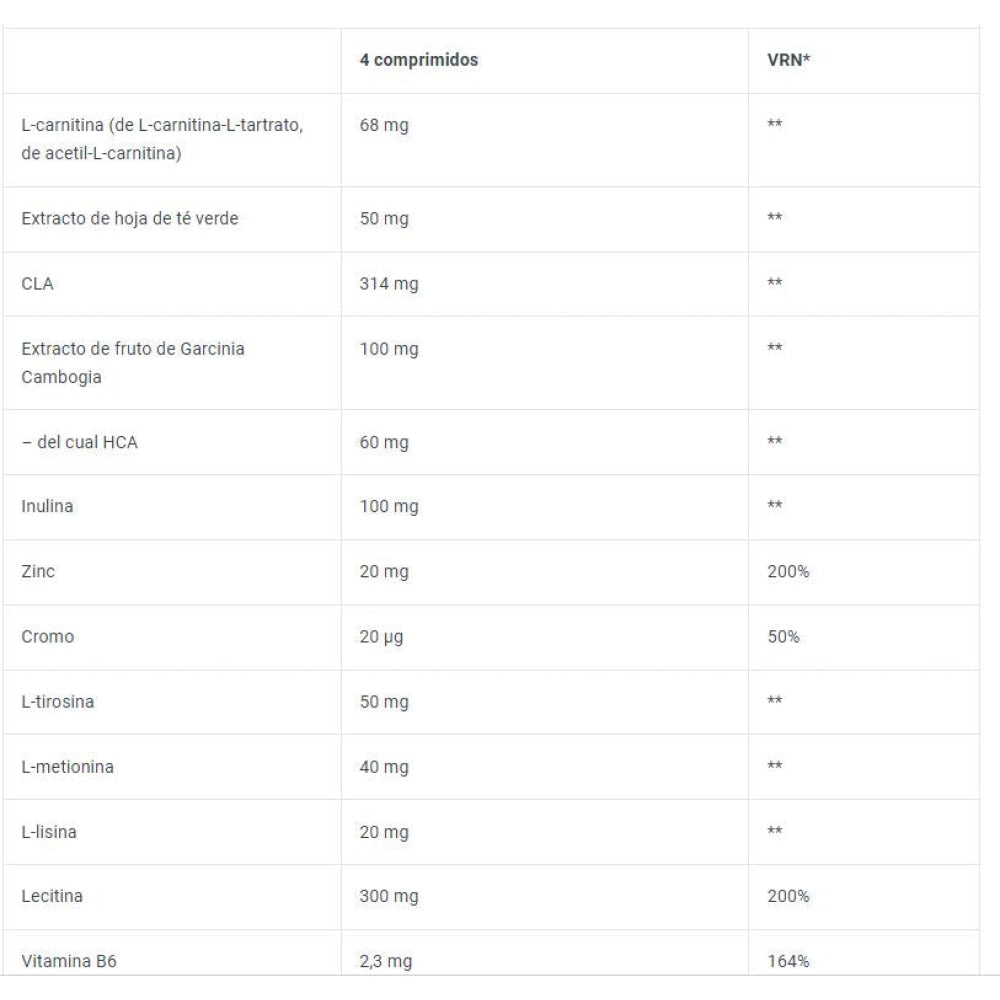Click the Lecitina 300 mg amount

click(x=389, y=896)
